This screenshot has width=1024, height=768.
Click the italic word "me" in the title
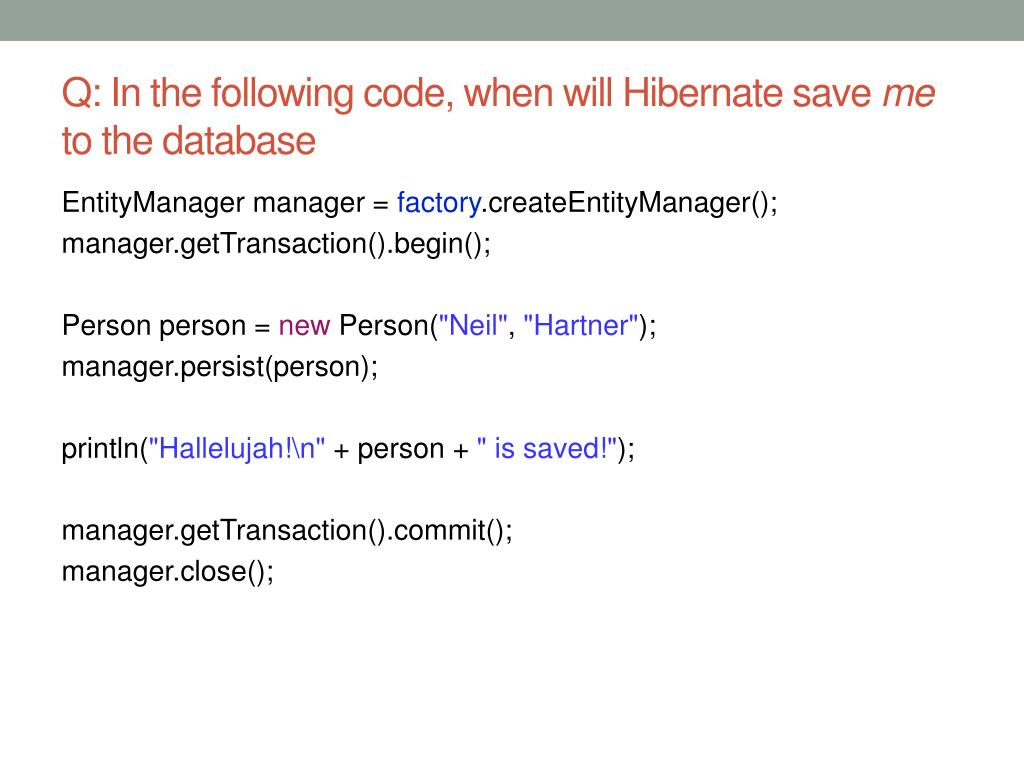tap(908, 95)
